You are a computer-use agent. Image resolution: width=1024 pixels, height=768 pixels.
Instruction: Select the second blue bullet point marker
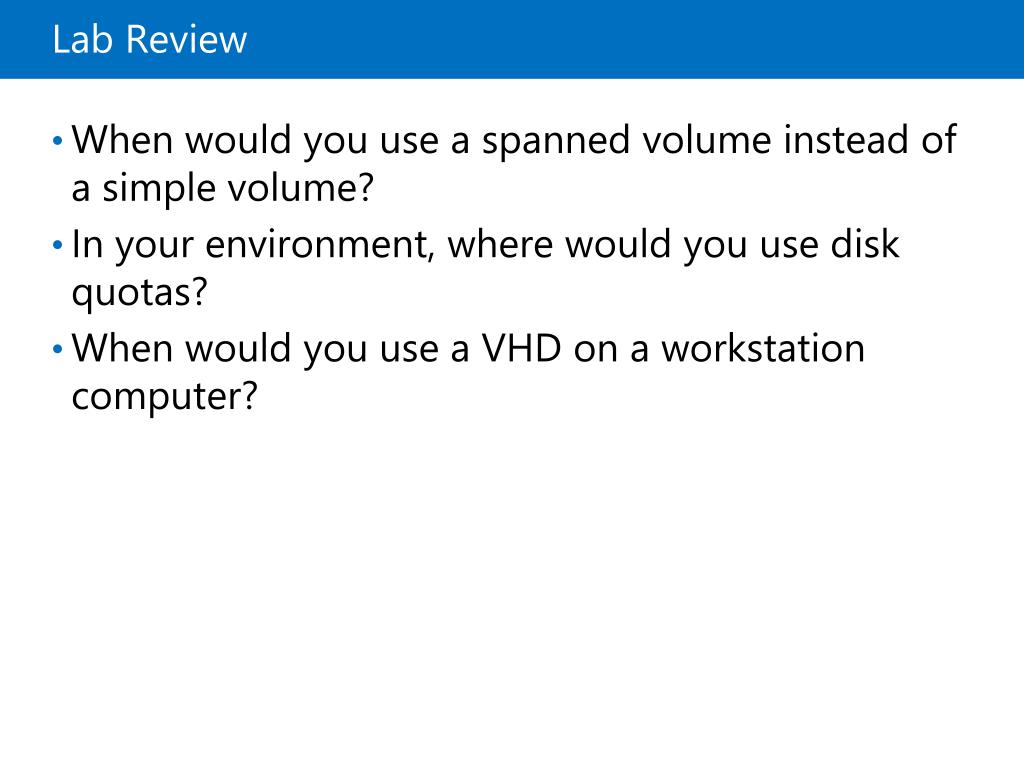(x=57, y=246)
